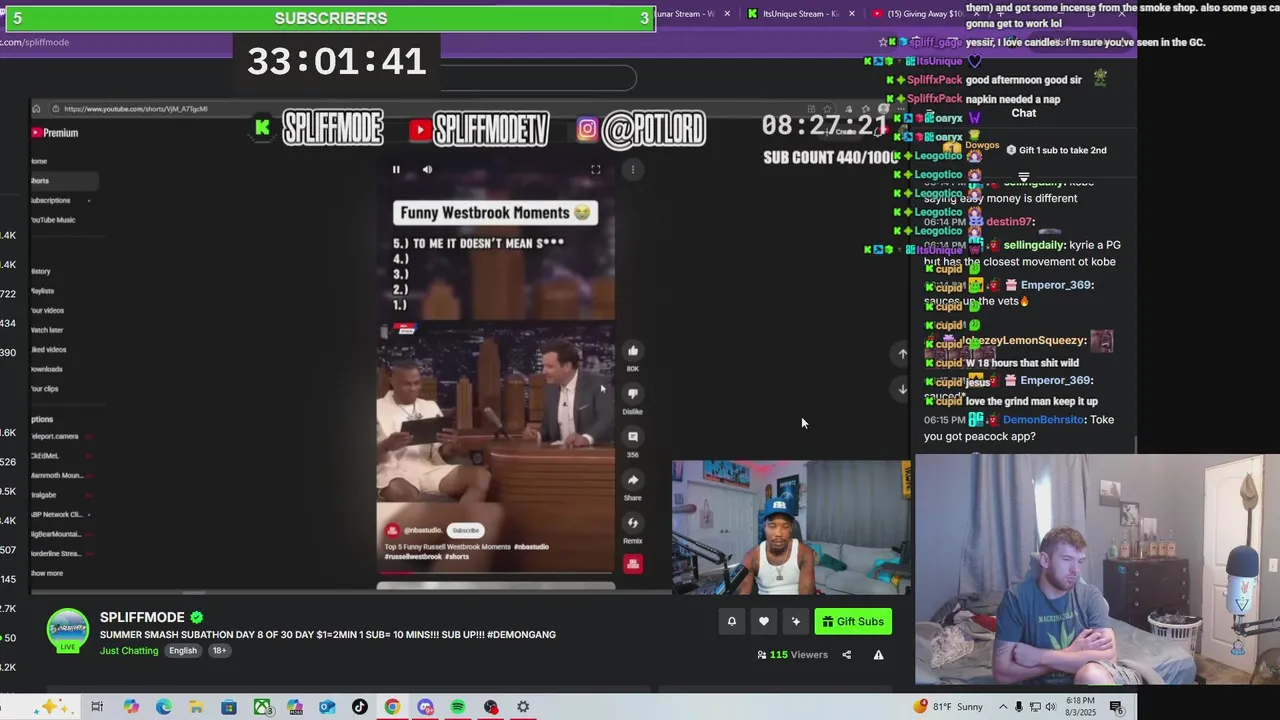Image resolution: width=1280 pixels, height=720 pixels.
Task: Open the notification center icon
Action: click(1116, 707)
